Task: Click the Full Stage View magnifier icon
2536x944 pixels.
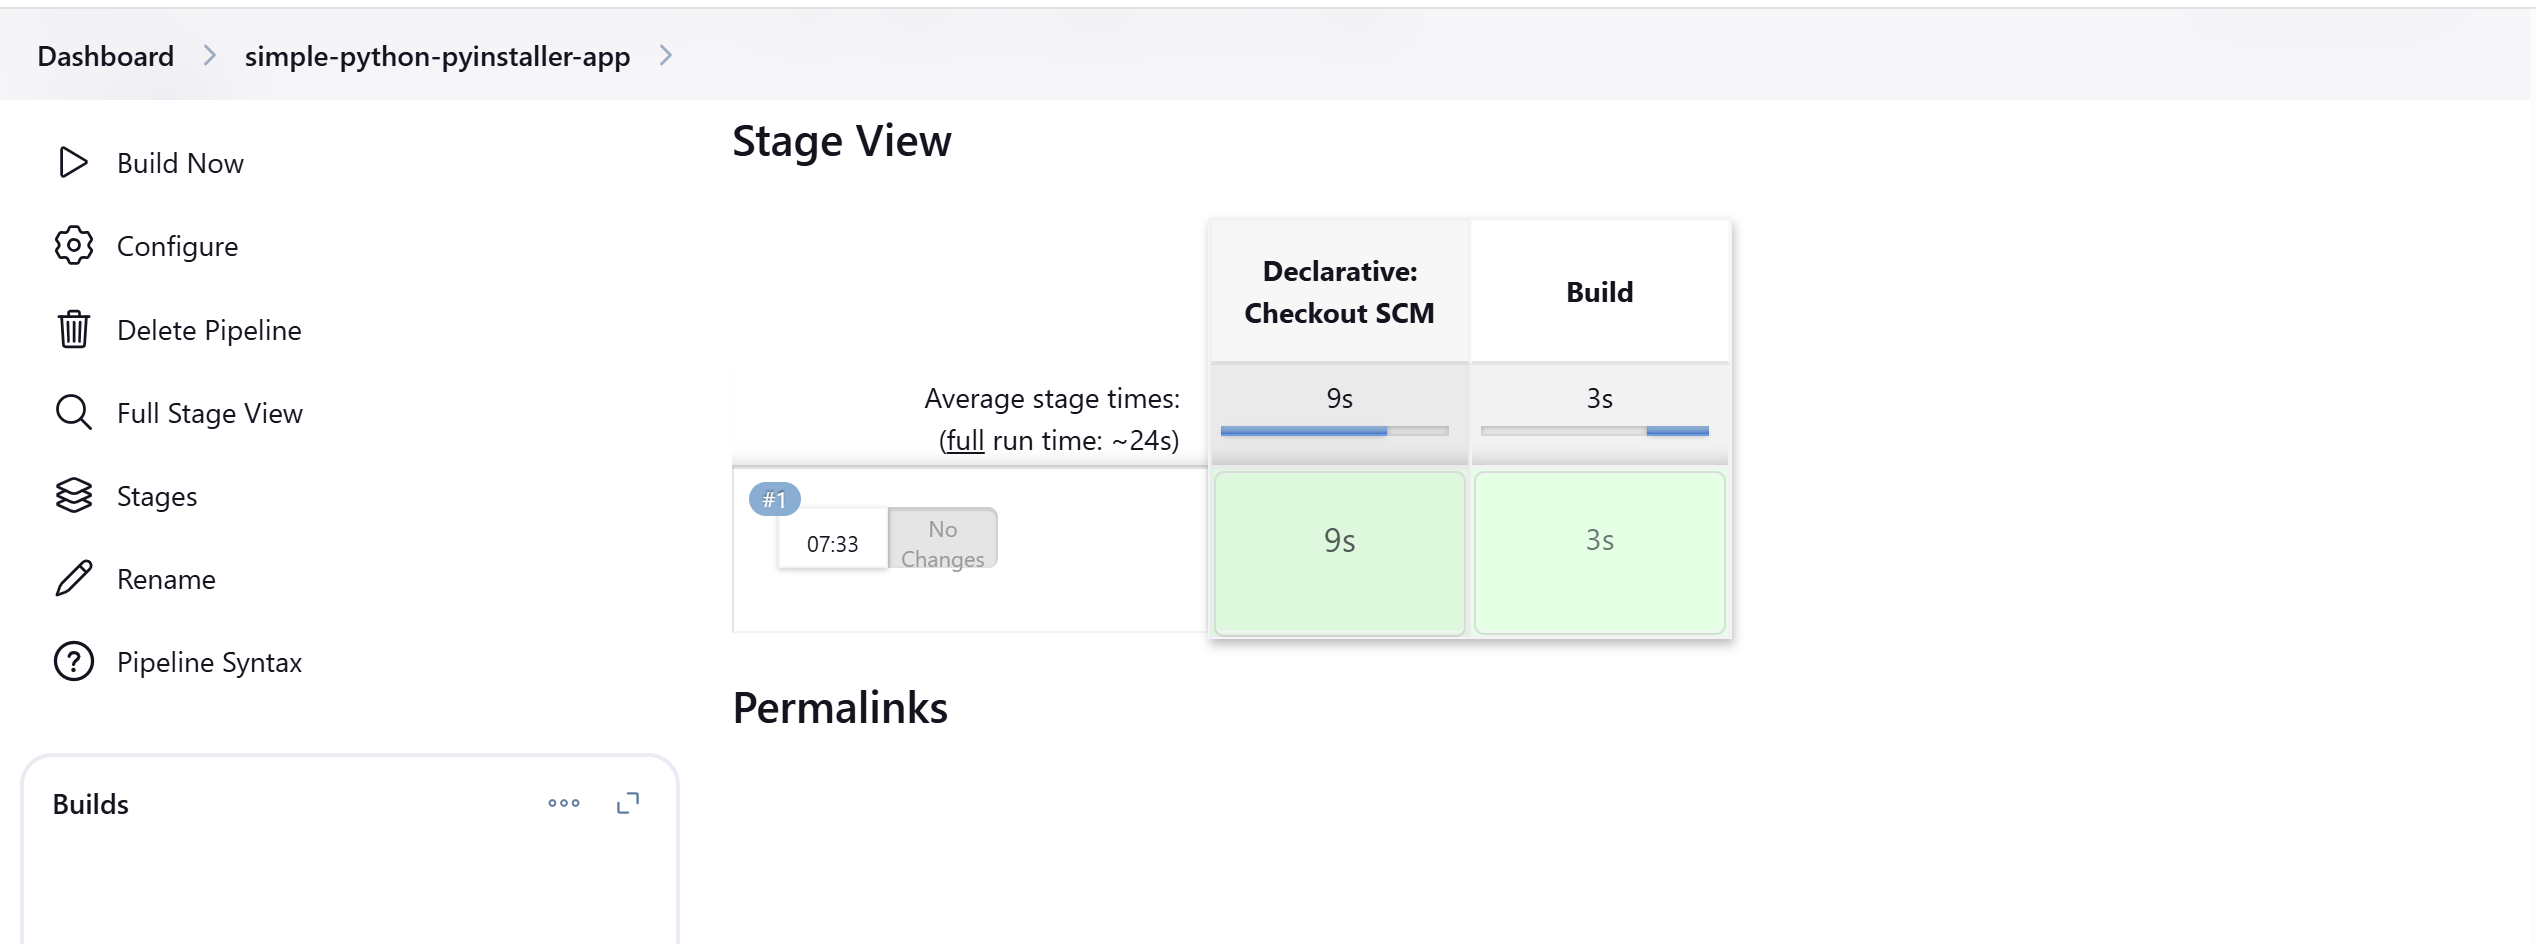Action: pyautogui.click(x=73, y=412)
